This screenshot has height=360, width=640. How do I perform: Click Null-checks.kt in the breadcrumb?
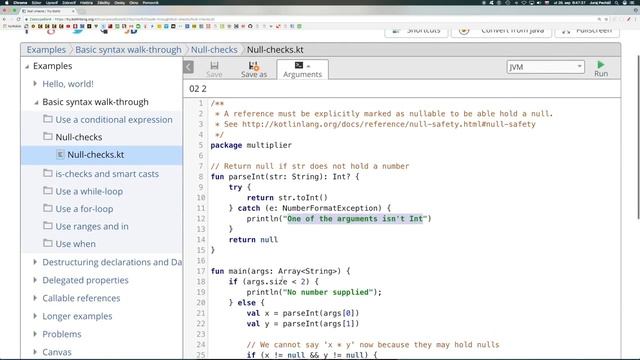pos(275,50)
